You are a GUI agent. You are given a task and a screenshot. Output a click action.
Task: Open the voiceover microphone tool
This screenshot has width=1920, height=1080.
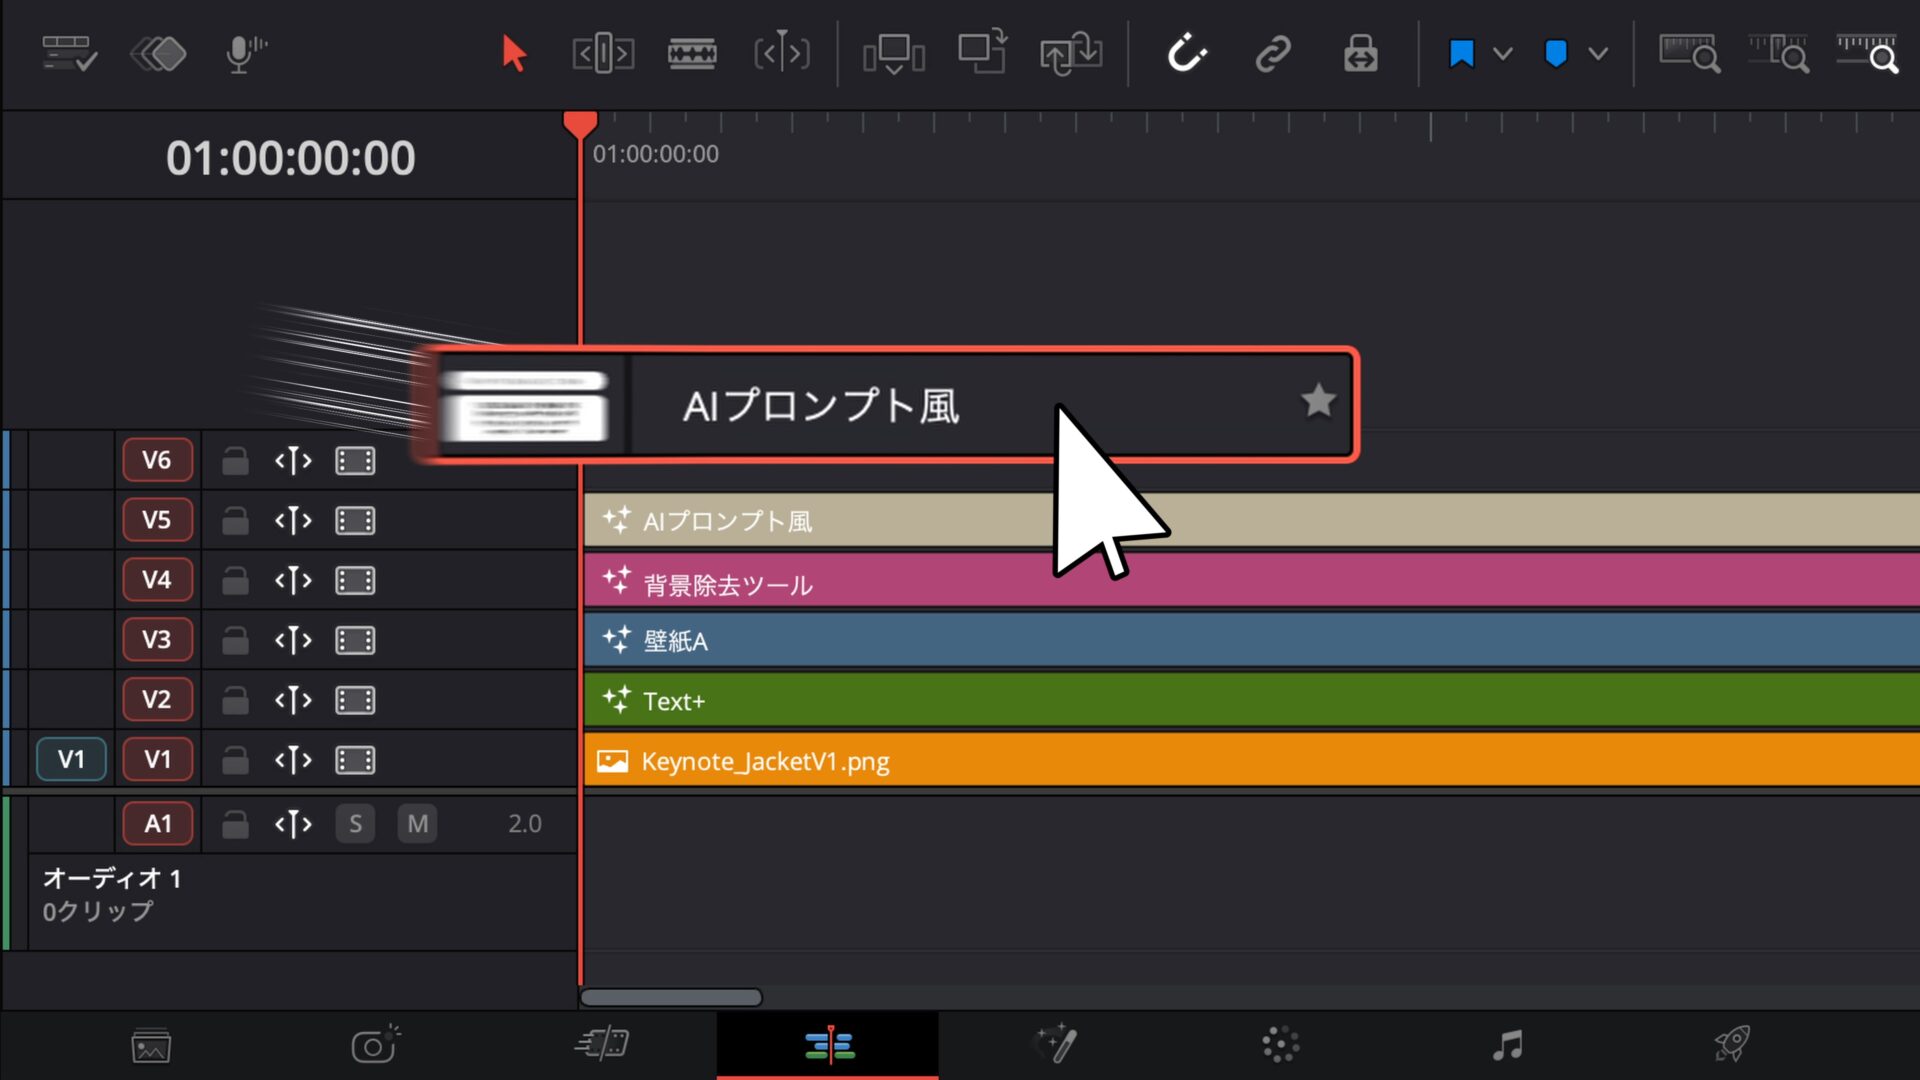245,54
